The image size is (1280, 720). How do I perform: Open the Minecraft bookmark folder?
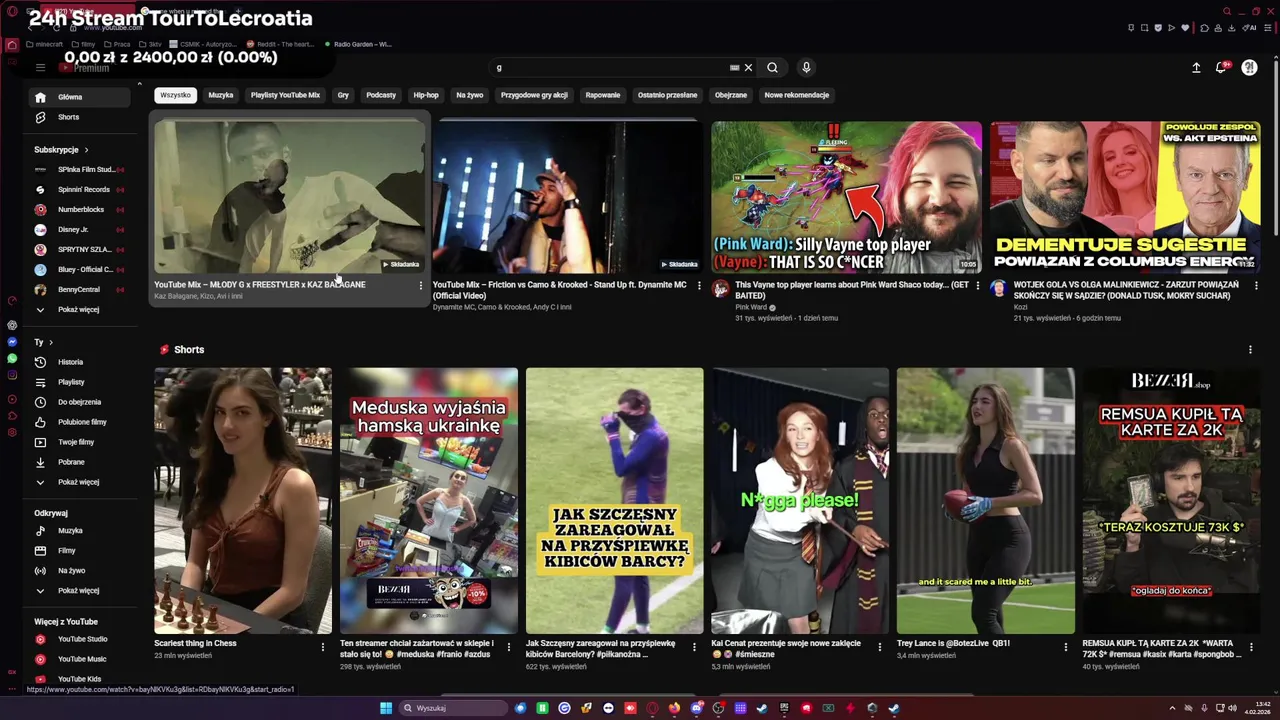pos(43,44)
